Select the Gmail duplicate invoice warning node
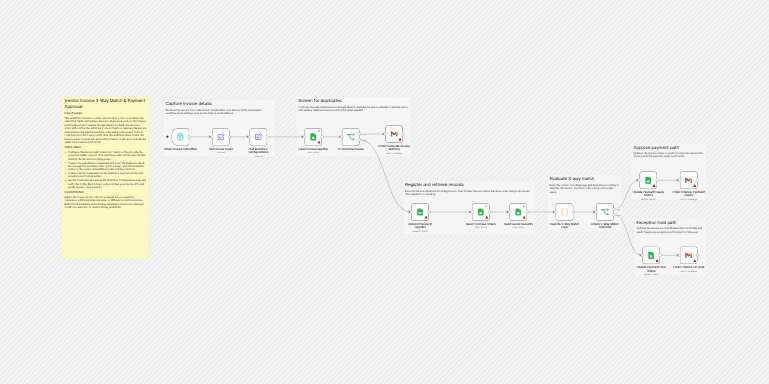This screenshot has height=384, width=769. click(x=394, y=134)
